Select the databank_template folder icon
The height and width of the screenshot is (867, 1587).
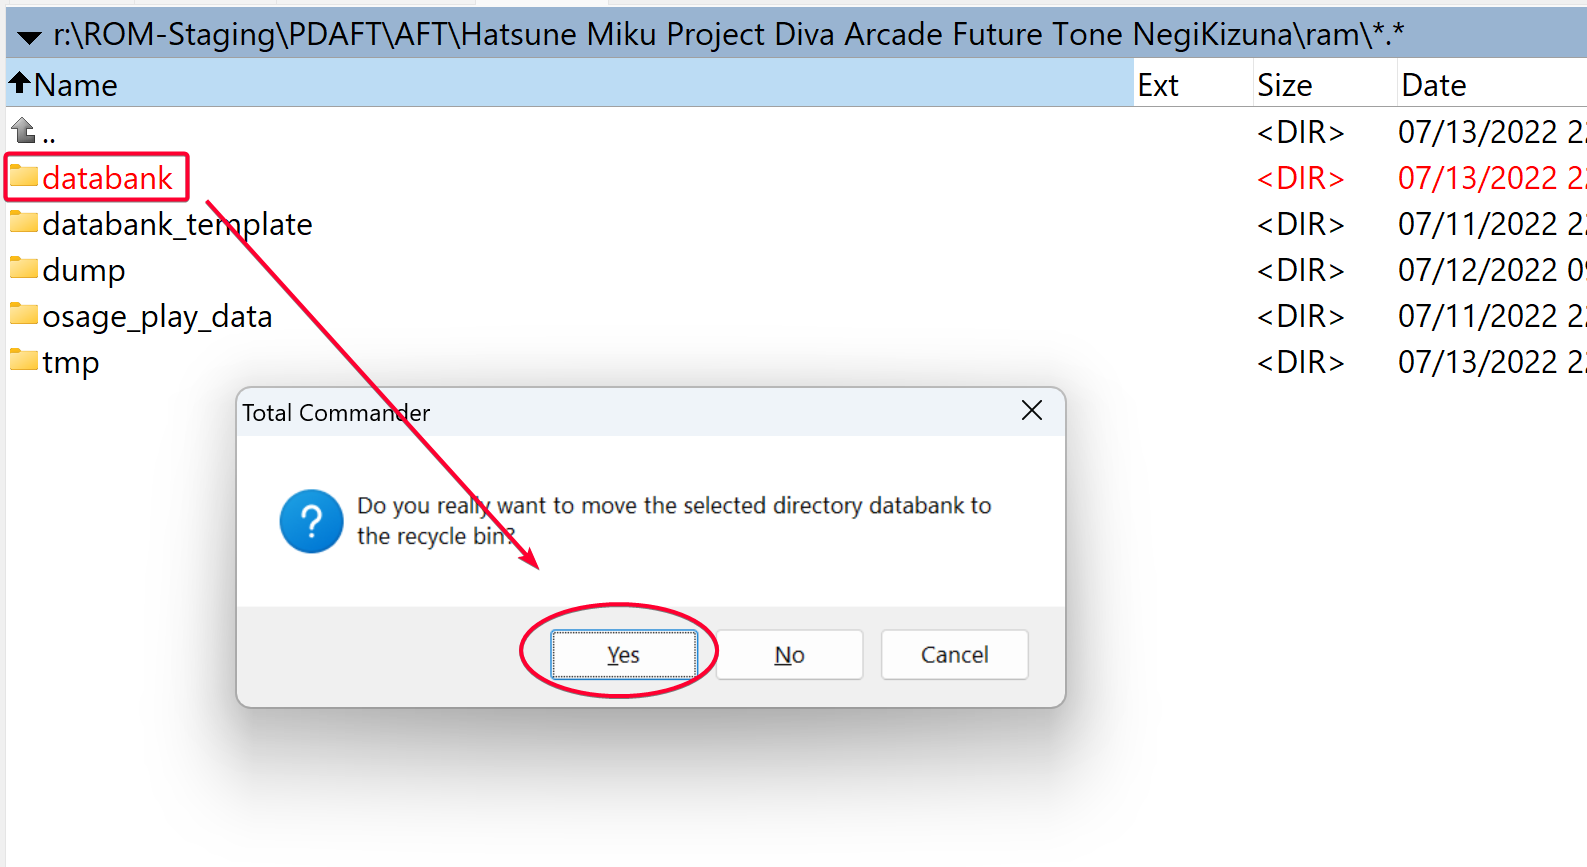pos(24,223)
